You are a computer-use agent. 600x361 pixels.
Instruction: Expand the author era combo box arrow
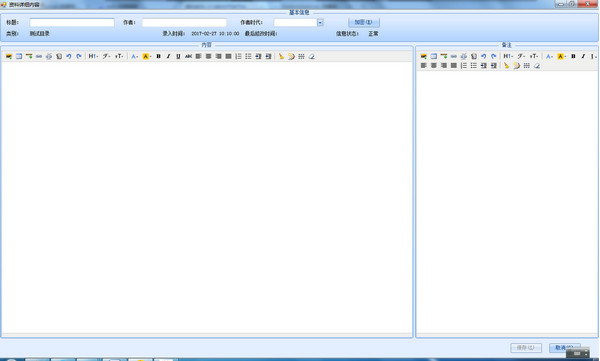(320, 23)
